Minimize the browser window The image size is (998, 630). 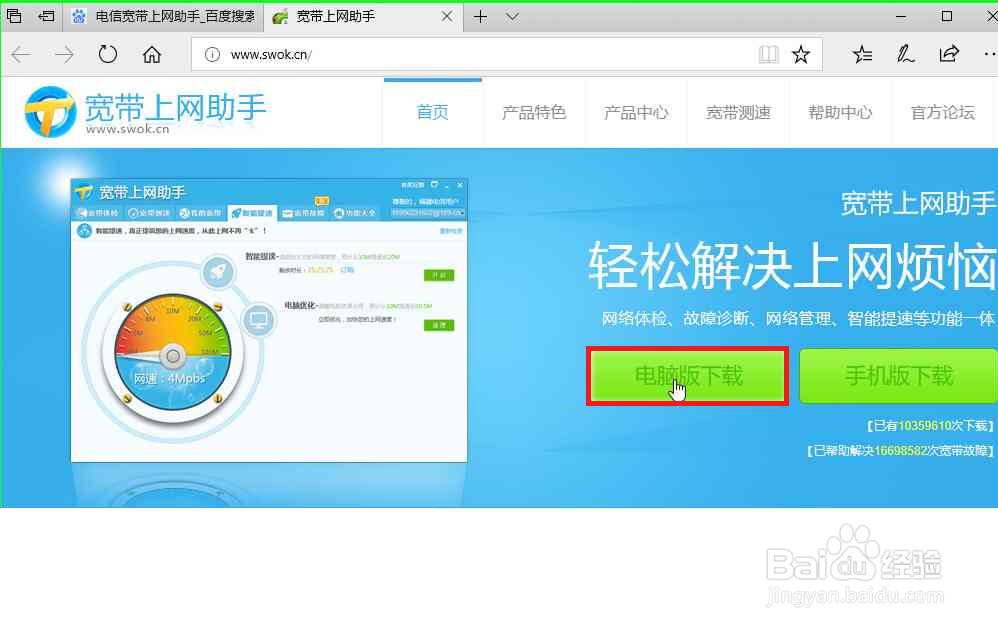click(901, 17)
